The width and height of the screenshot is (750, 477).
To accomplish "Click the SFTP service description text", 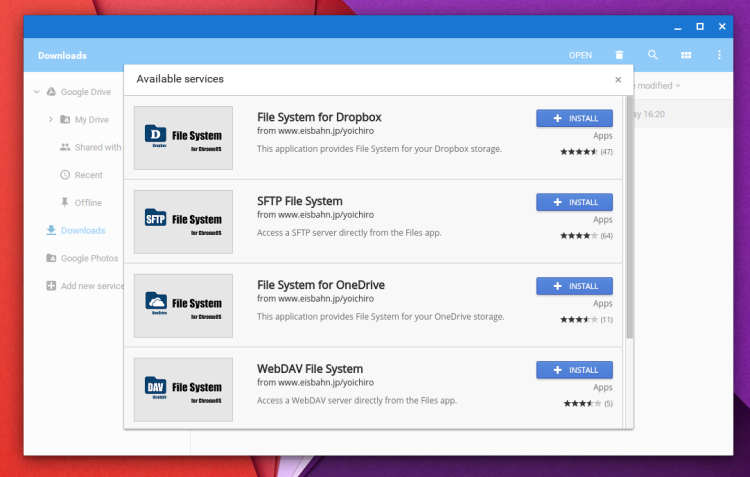I will 349,233.
